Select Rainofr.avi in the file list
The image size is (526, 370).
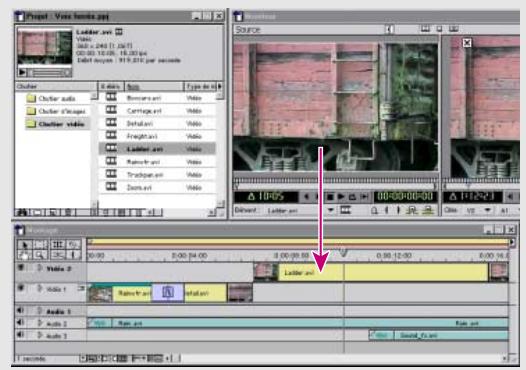pyautogui.click(x=157, y=162)
